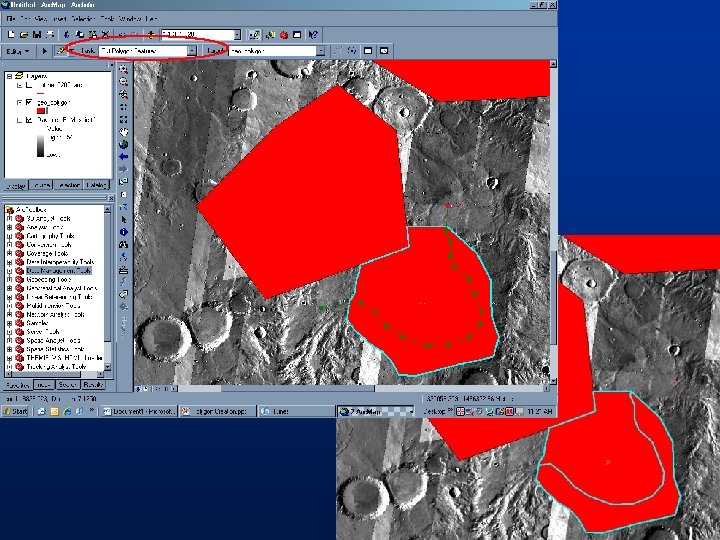
Task: Expand the Data Management Tools toolbox
Action: click(x=9, y=271)
